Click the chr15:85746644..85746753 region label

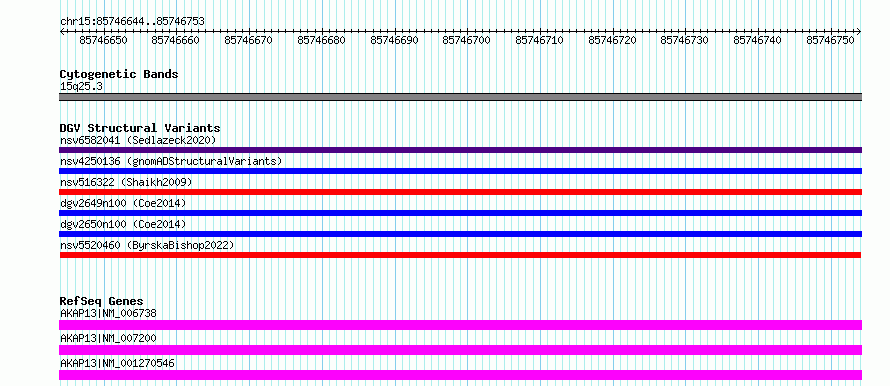pyautogui.click(x=132, y=22)
